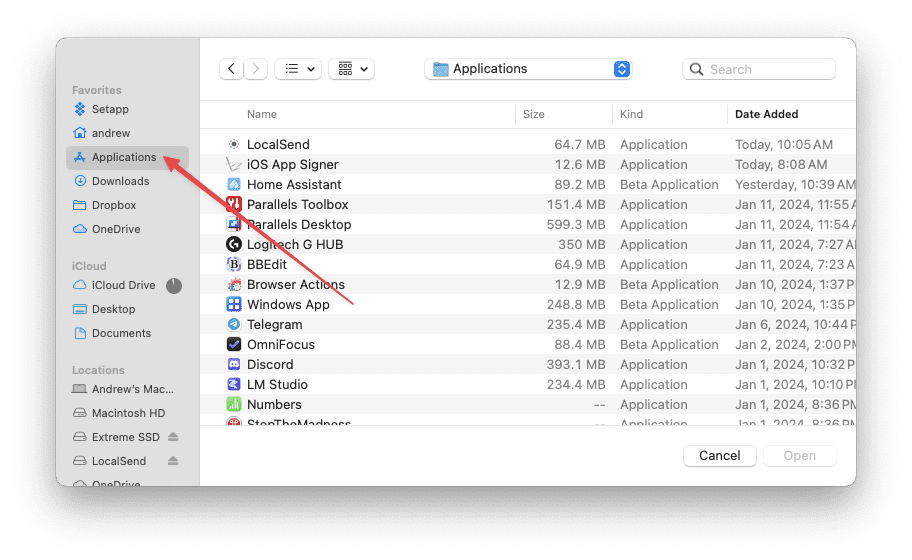Click the iCloud Drive sync progress indicator
This screenshot has height=560, width=912.
coord(174,286)
